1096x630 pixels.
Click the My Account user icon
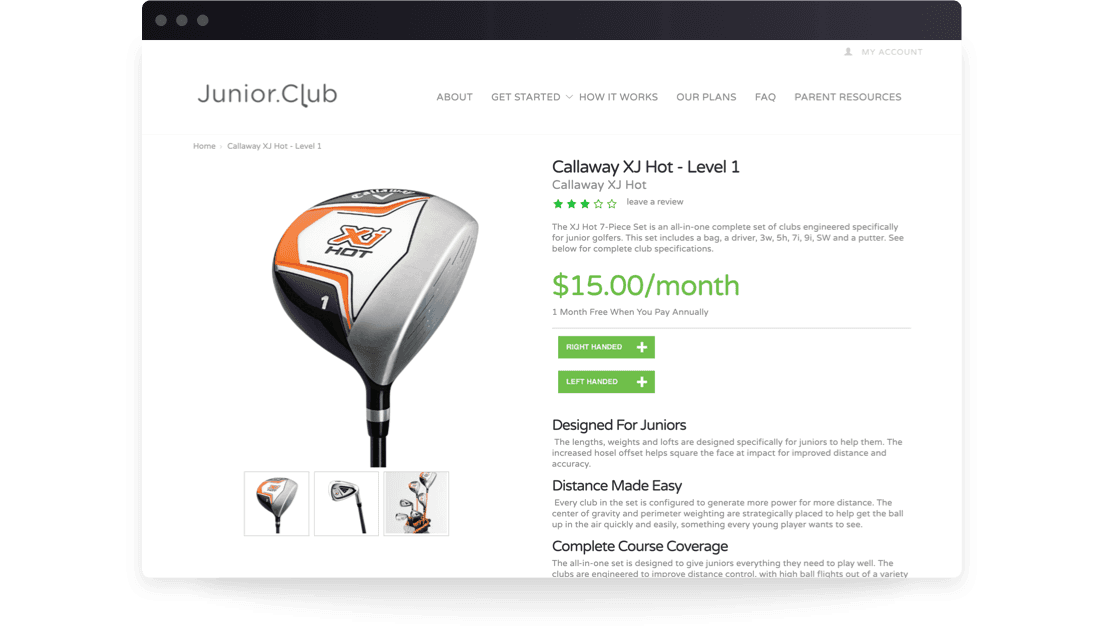(848, 52)
